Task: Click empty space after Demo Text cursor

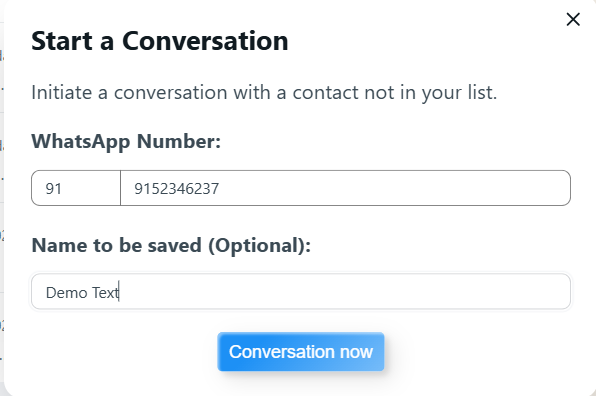Action: pyautogui.click(x=342, y=292)
